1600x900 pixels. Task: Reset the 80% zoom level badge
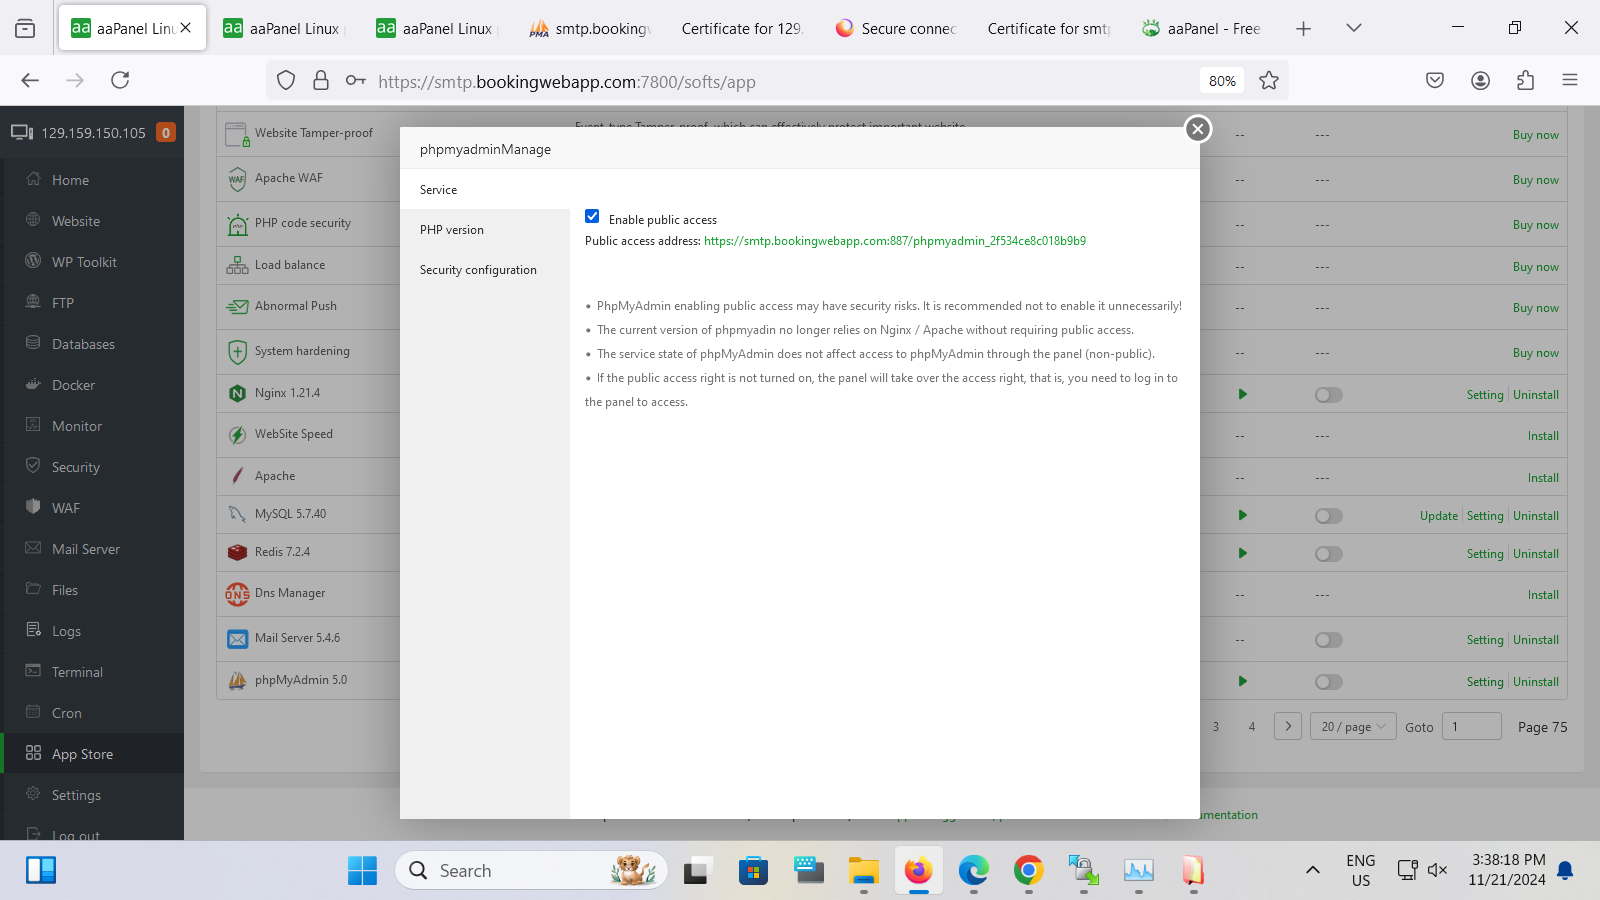[1222, 81]
